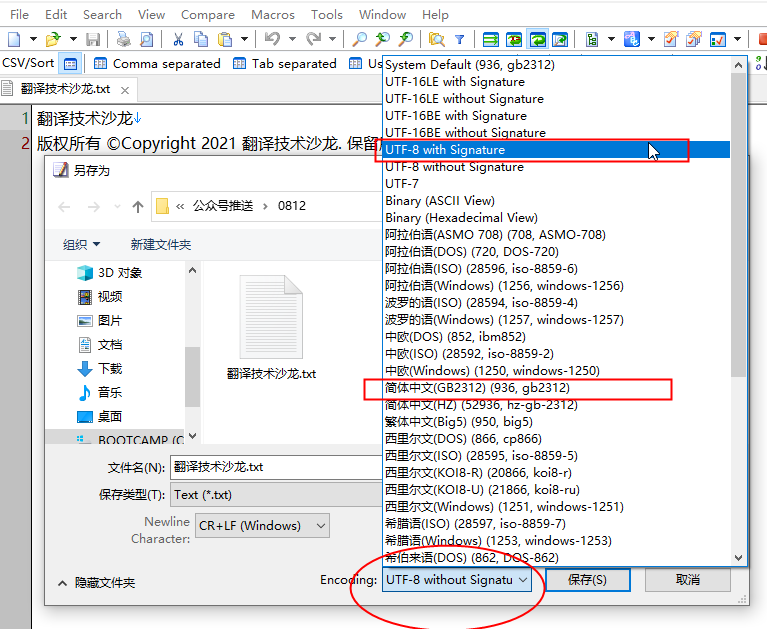Click the encoding list vertical scrollbar thumb
This screenshot has height=629, width=767.
(739, 225)
